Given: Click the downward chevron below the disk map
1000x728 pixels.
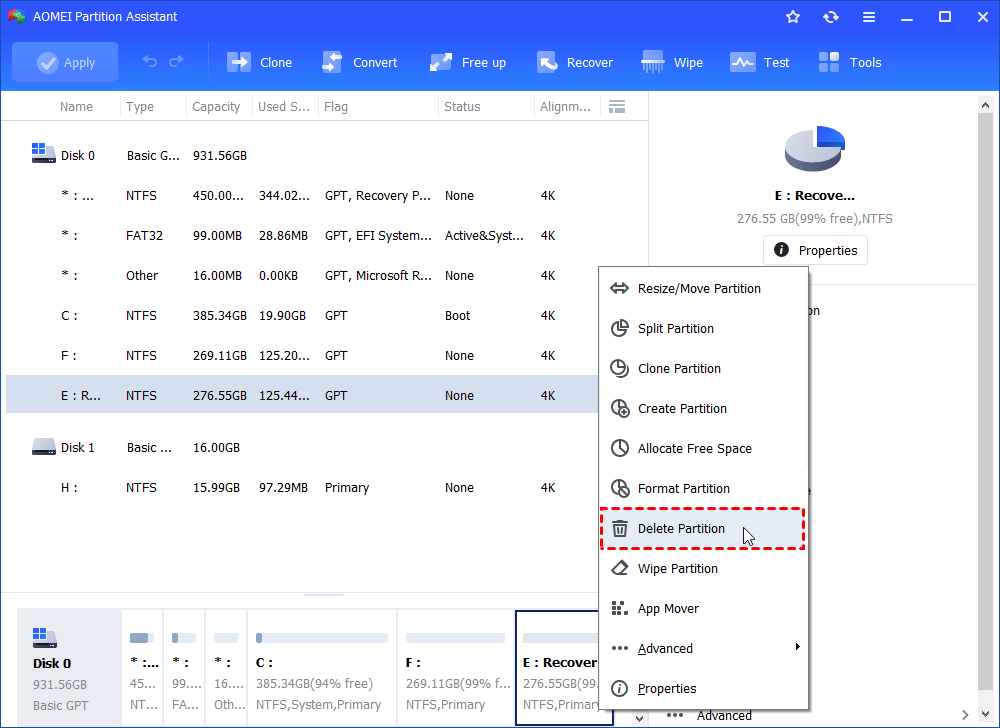Looking at the screenshot, I should pos(637,718).
